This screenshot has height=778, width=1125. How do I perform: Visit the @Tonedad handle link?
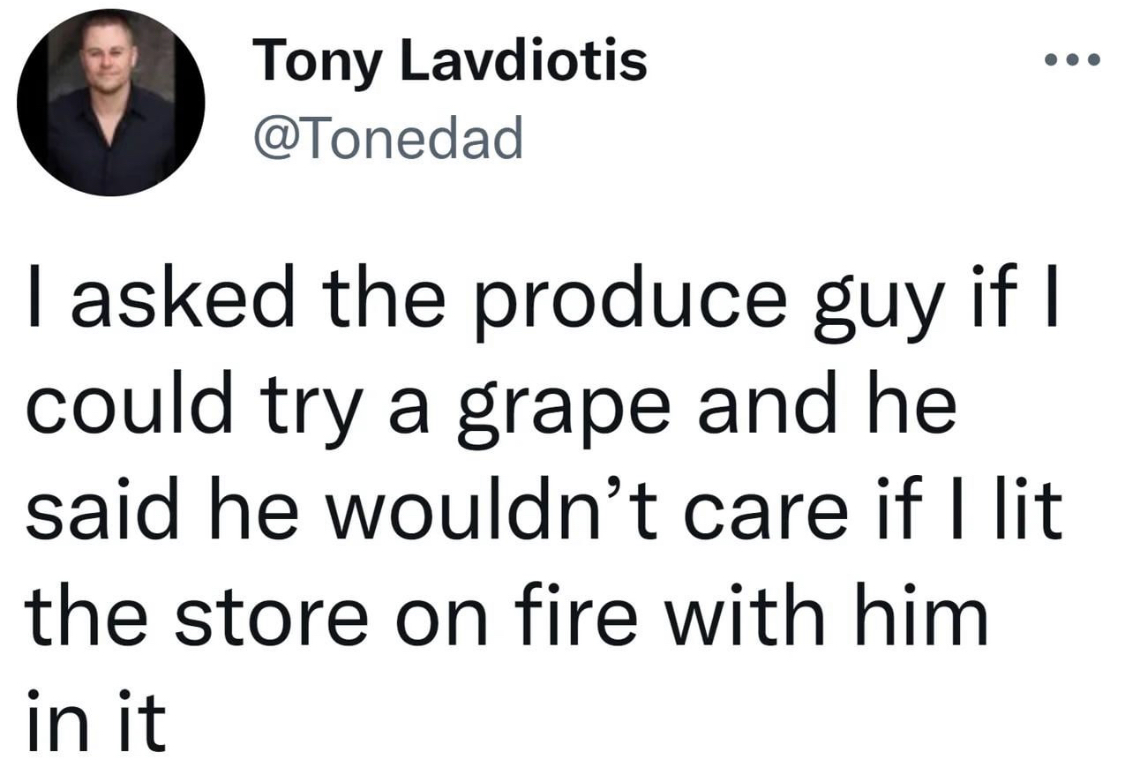coord(389,139)
